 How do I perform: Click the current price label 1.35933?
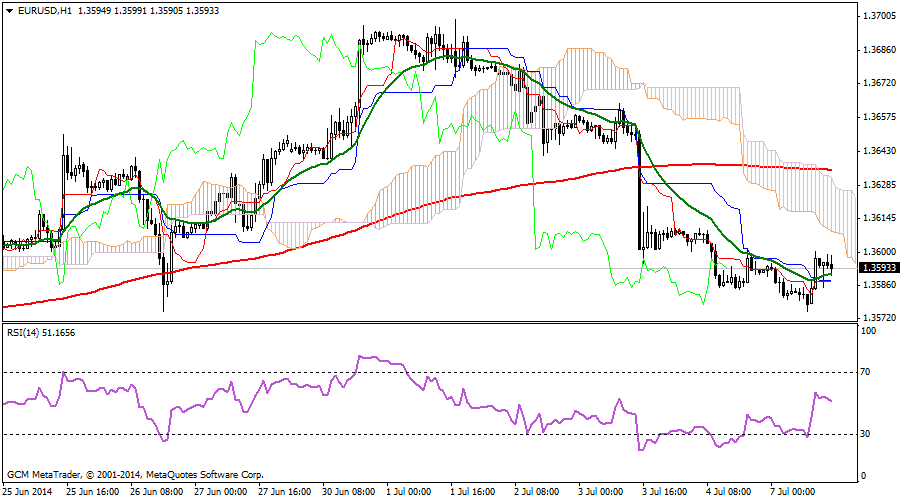(x=879, y=268)
